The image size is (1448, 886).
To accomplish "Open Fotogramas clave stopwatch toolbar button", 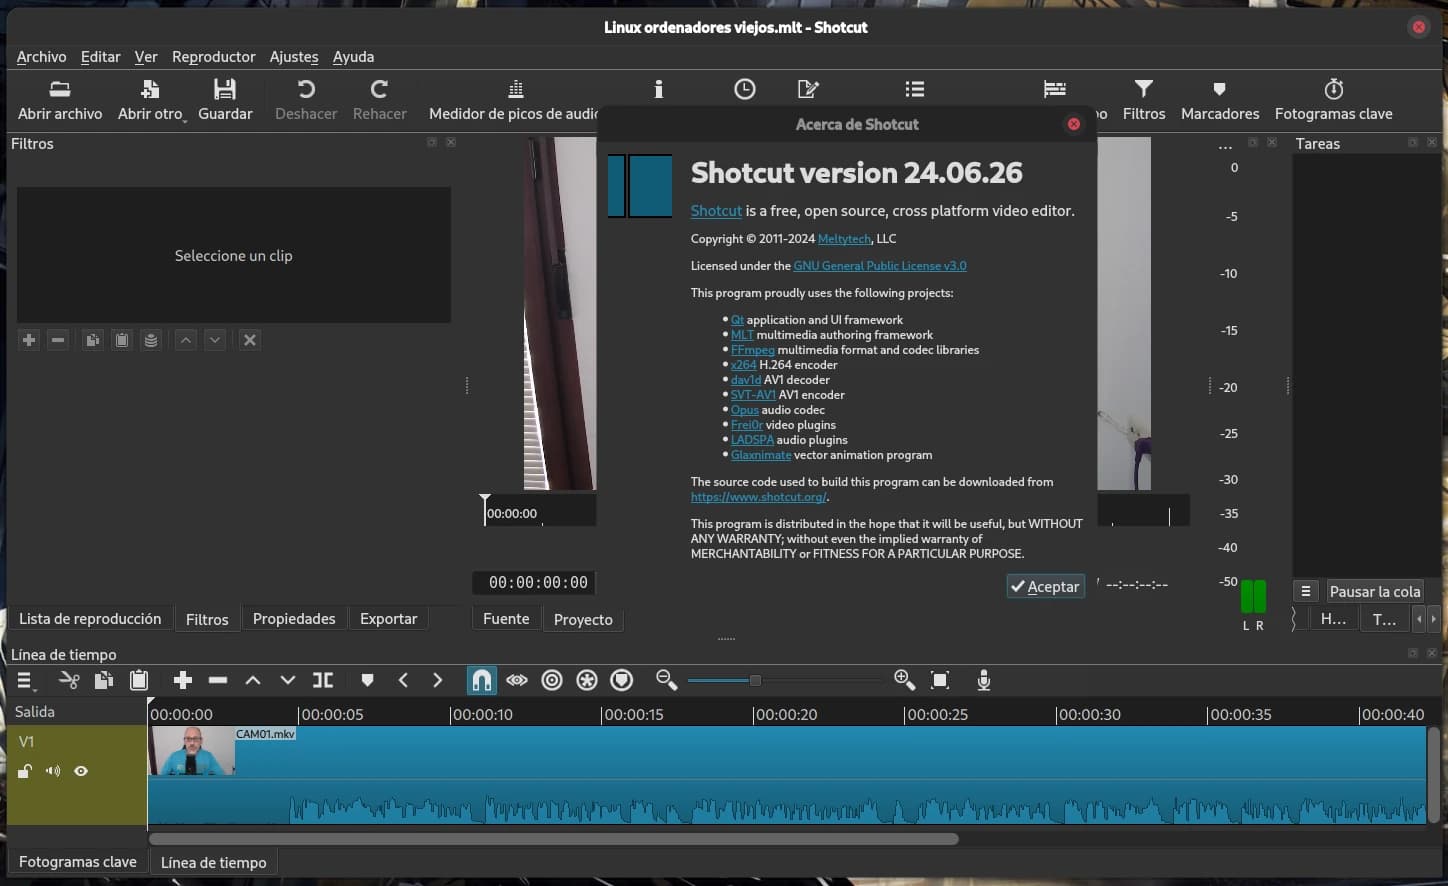I will click(x=1333, y=100).
